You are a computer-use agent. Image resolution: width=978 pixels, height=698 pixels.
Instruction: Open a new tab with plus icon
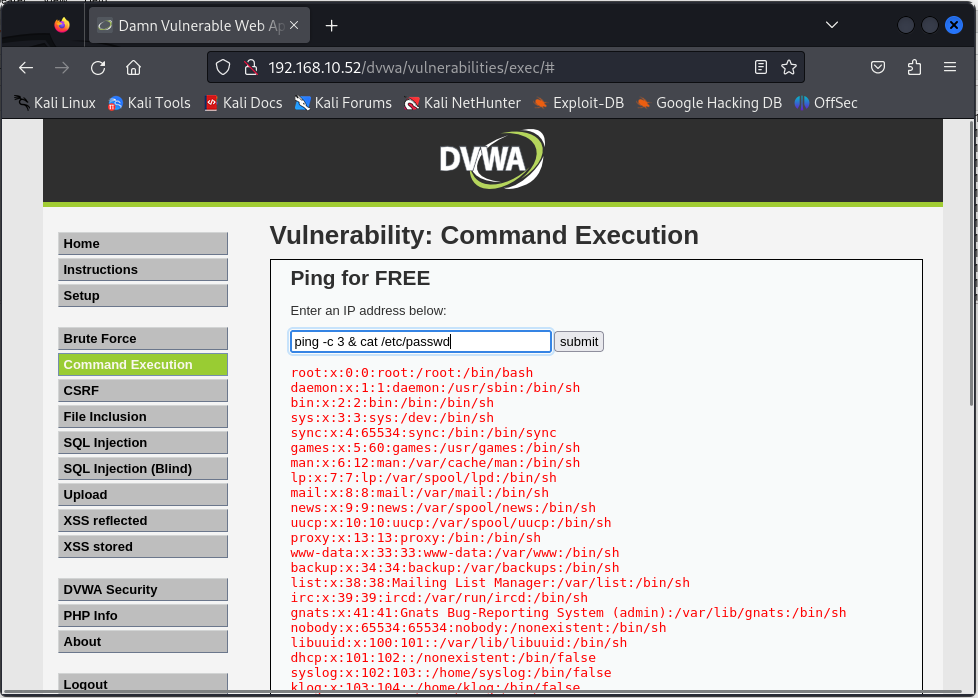pos(332,26)
